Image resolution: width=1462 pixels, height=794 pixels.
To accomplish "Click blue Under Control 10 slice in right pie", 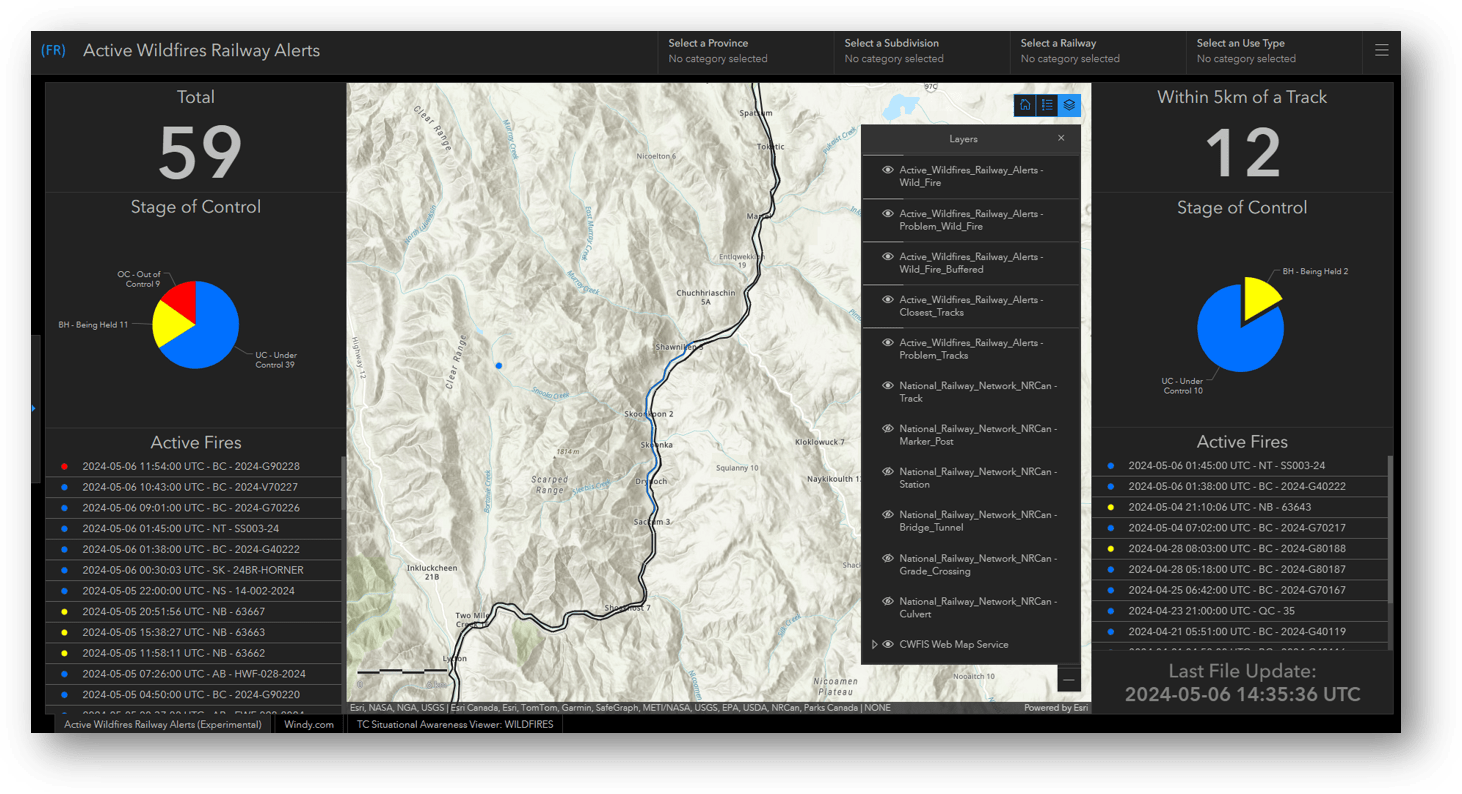I will pos(1236,335).
